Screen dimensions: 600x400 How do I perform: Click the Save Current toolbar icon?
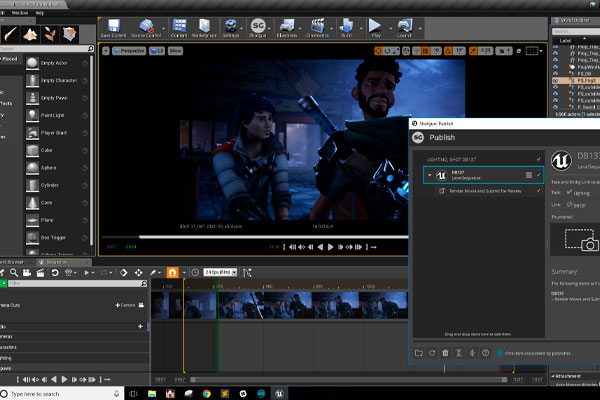coord(114,26)
